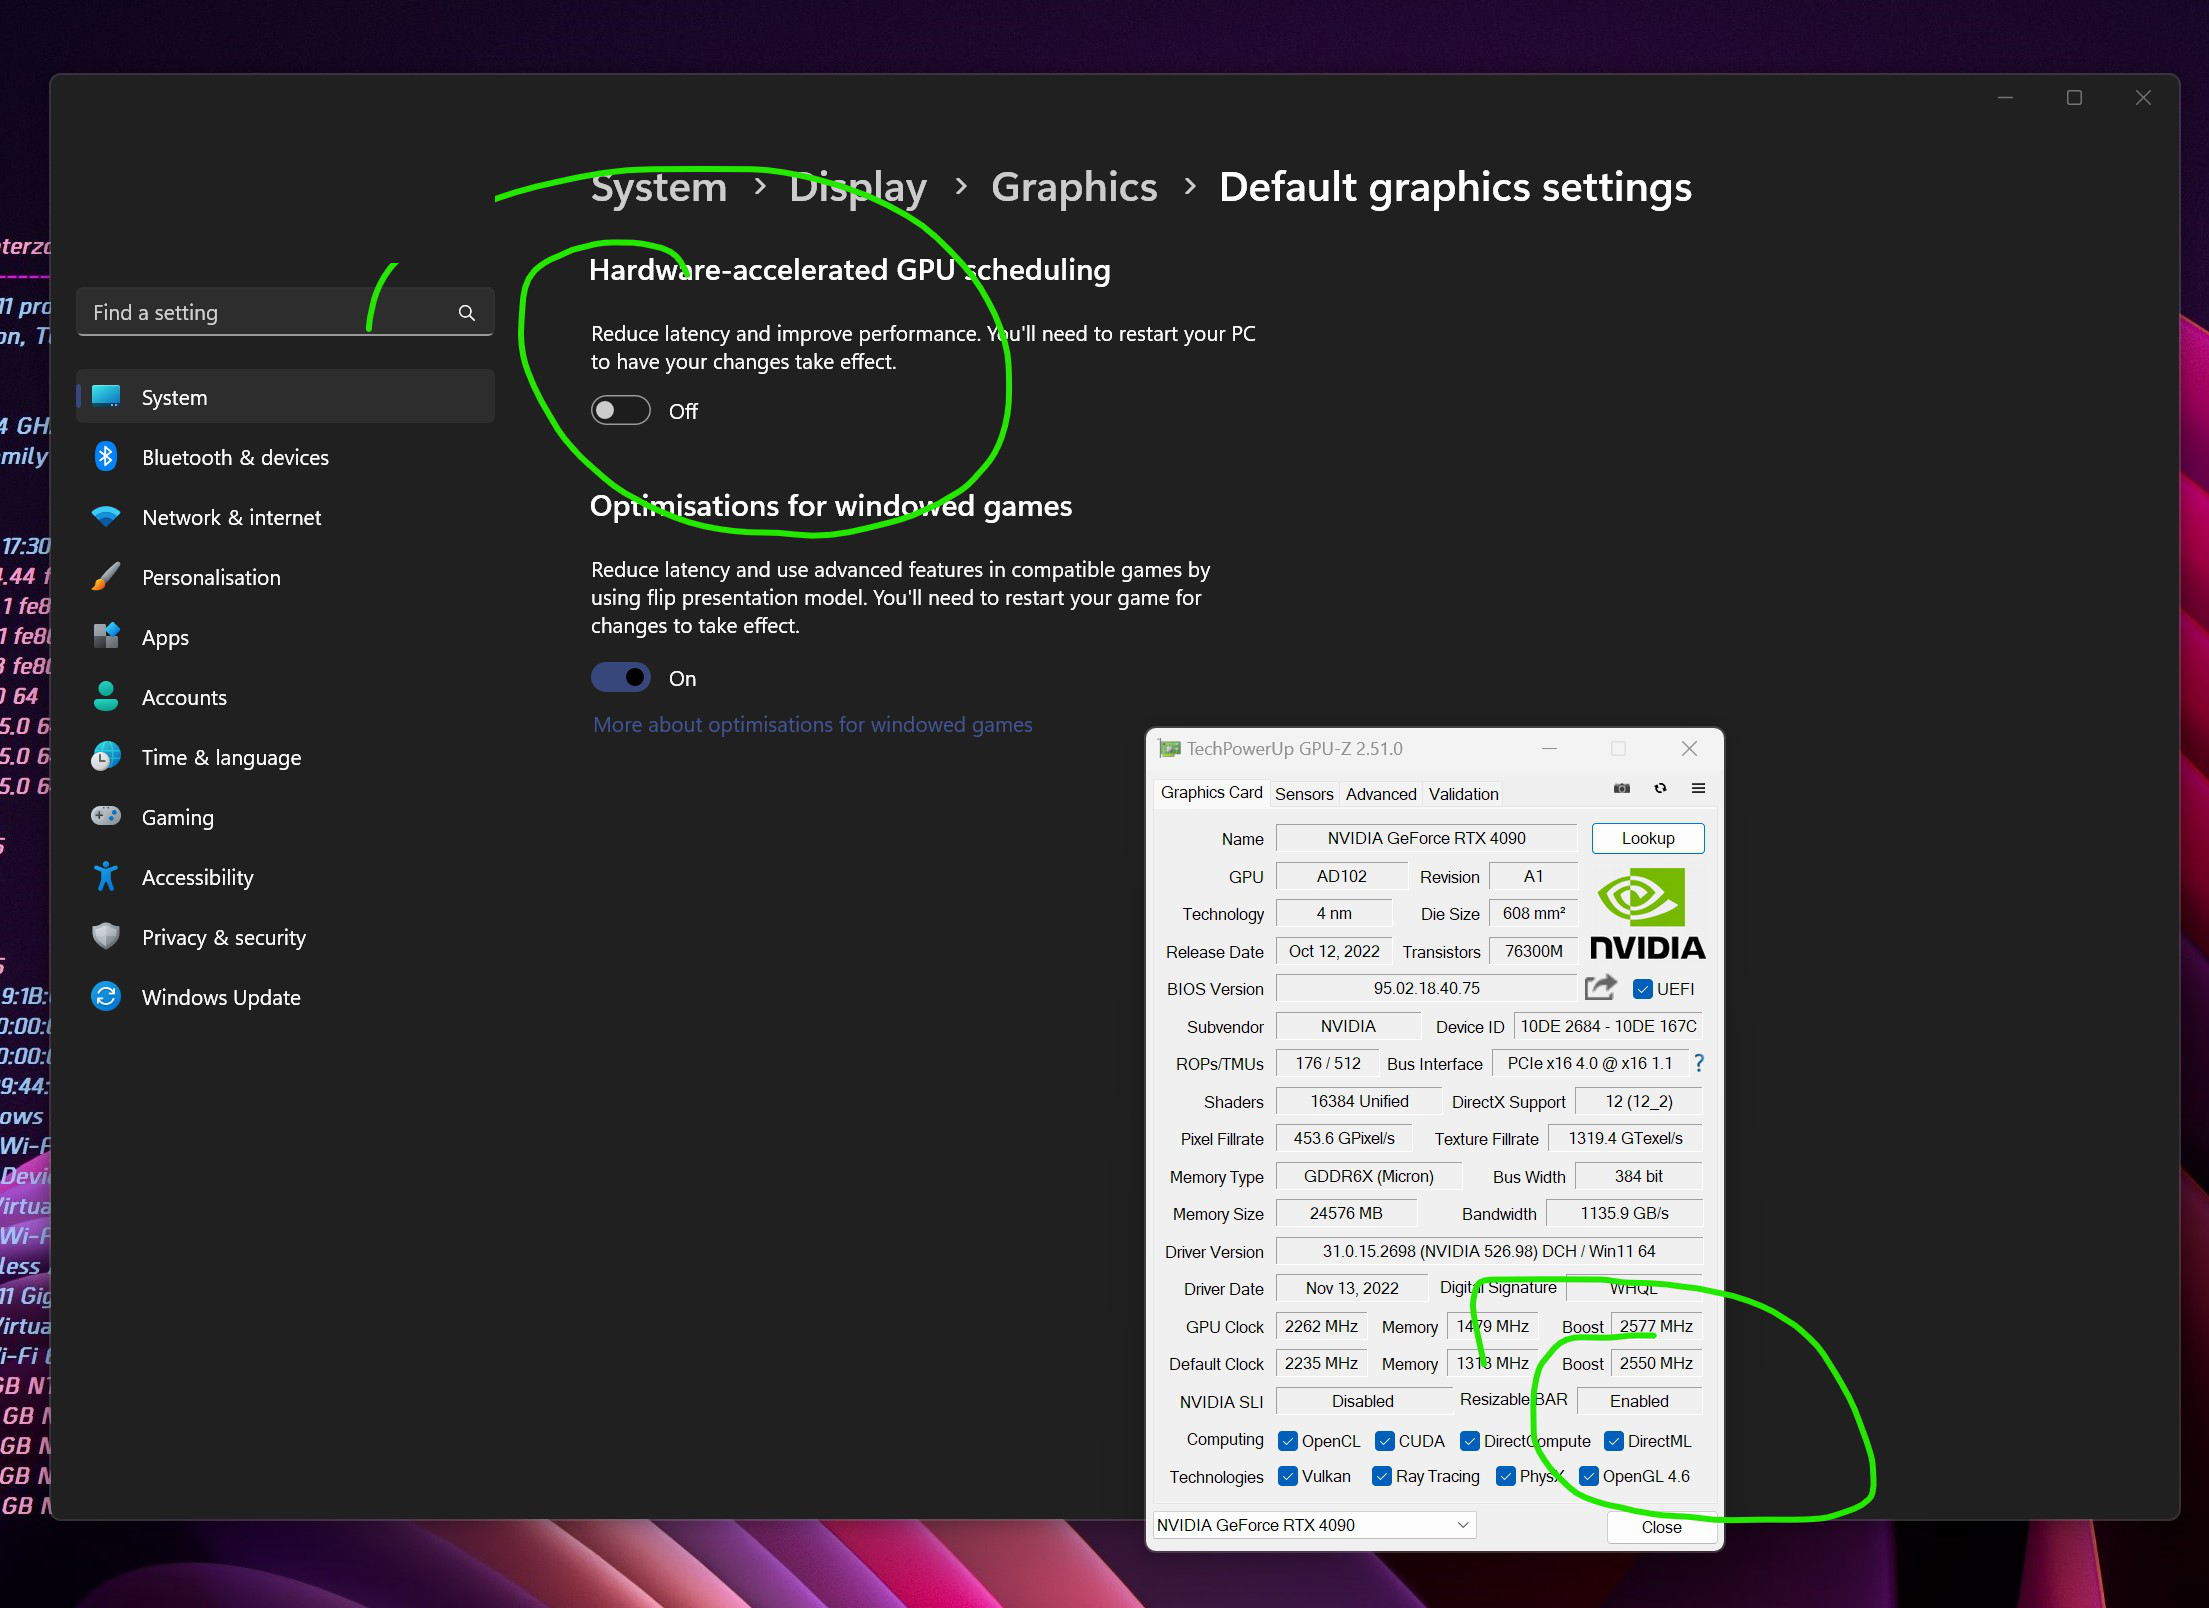Open Accessibility settings icon
The width and height of the screenshot is (2209, 1608).
point(105,877)
